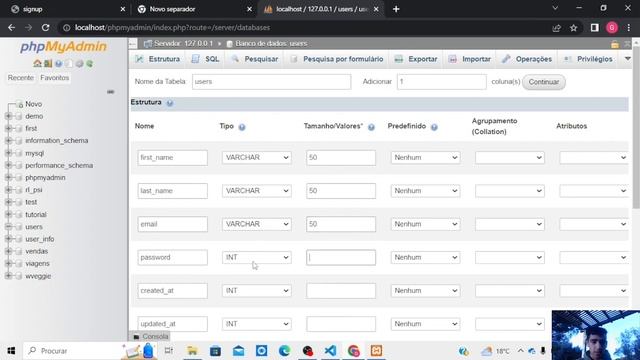This screenshot has height=360, width=640.
Task: Open Visual Studio Code from taskbar
Action: coord(330,351)
